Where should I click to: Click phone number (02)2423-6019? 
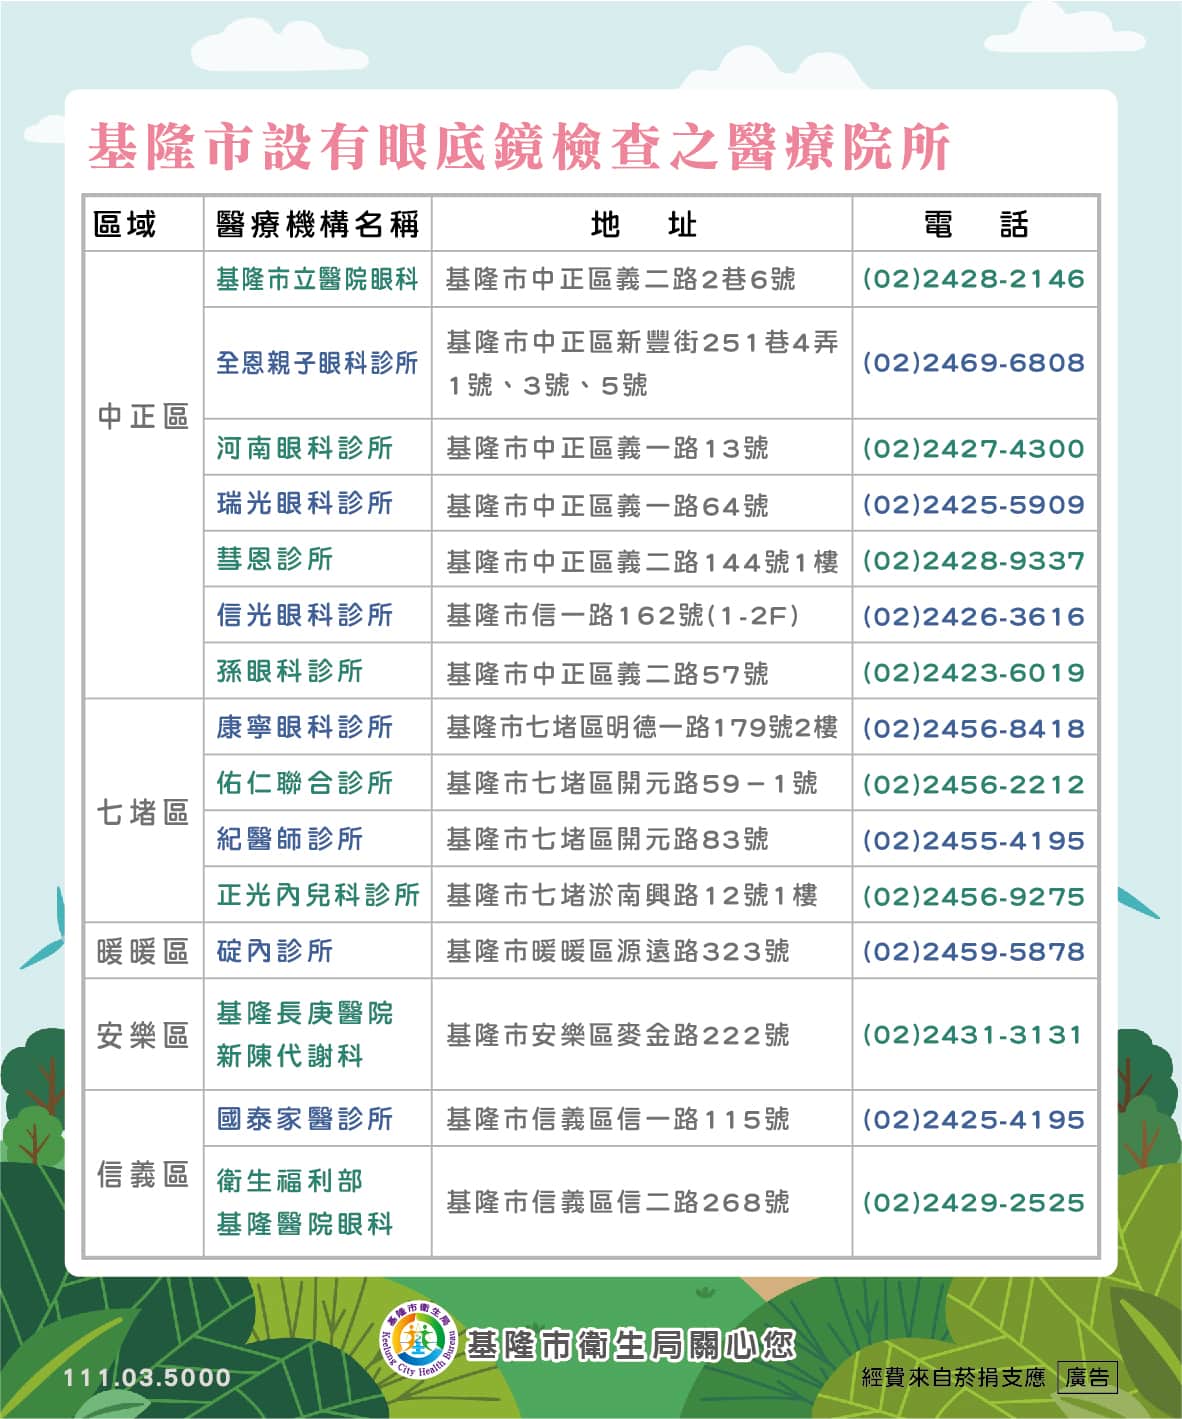point(974,672)
